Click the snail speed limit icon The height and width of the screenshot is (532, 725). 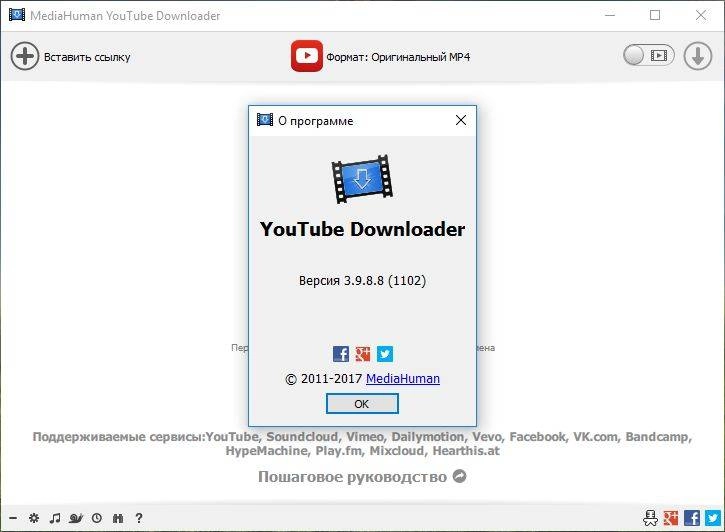tap(76, 518)
